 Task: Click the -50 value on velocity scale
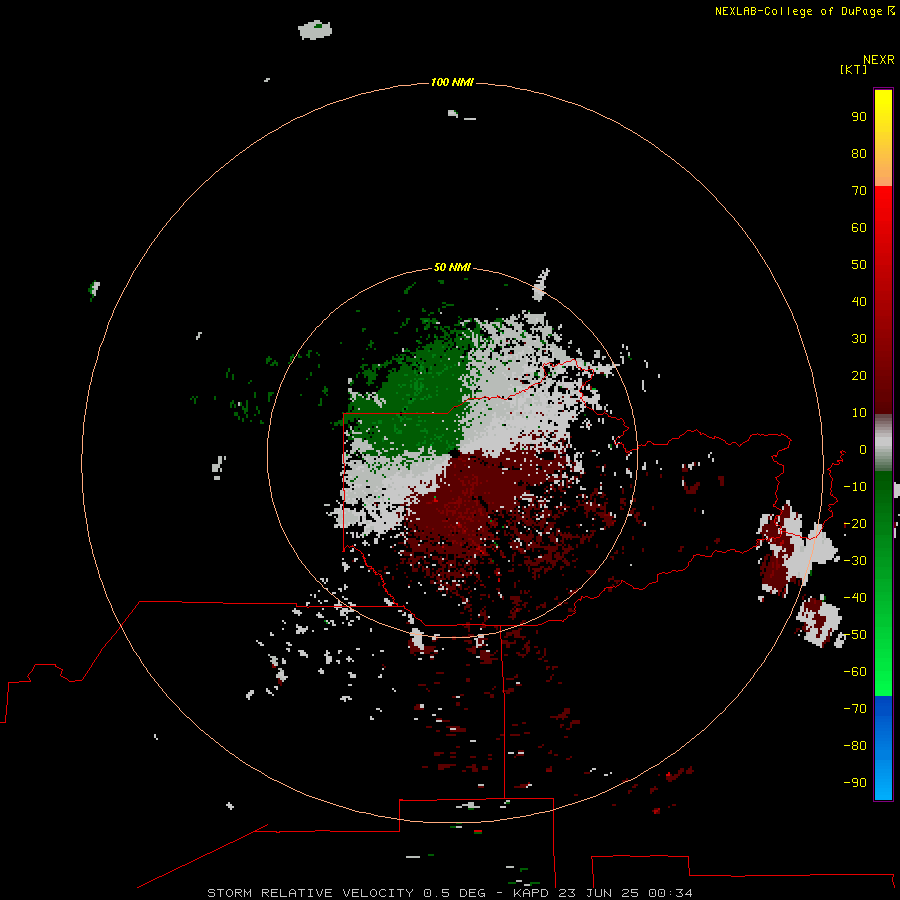(x=855, y=635)
